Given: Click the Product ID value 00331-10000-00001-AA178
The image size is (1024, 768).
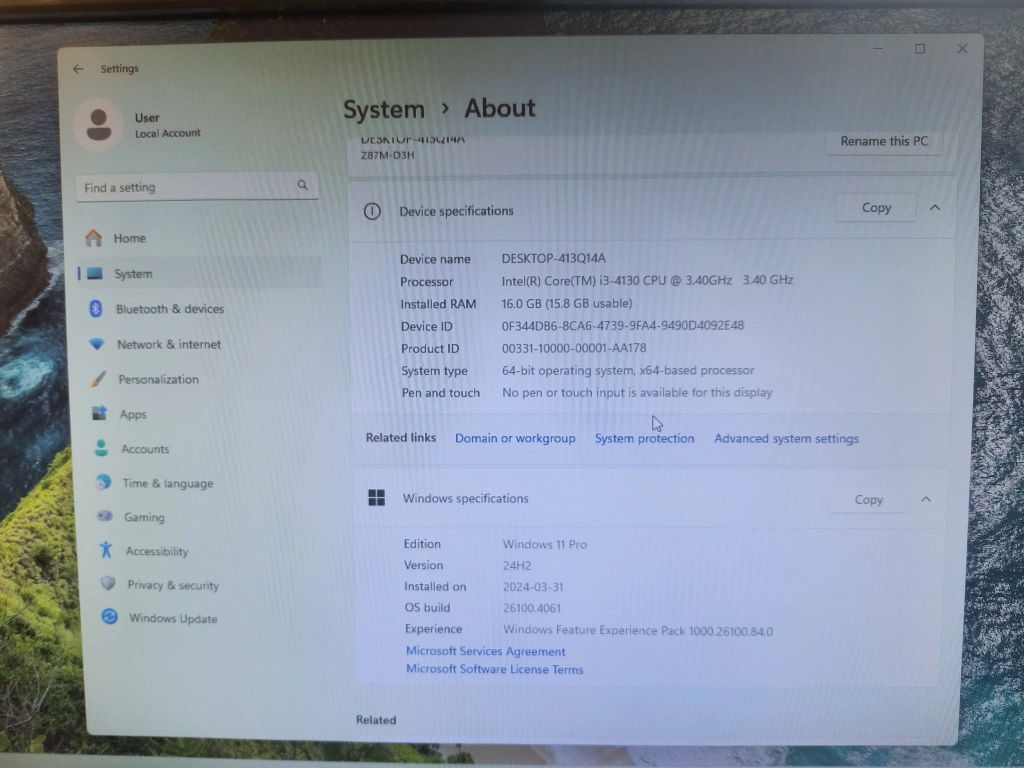Looking at the screenshot, I should (x=574, y=348).
